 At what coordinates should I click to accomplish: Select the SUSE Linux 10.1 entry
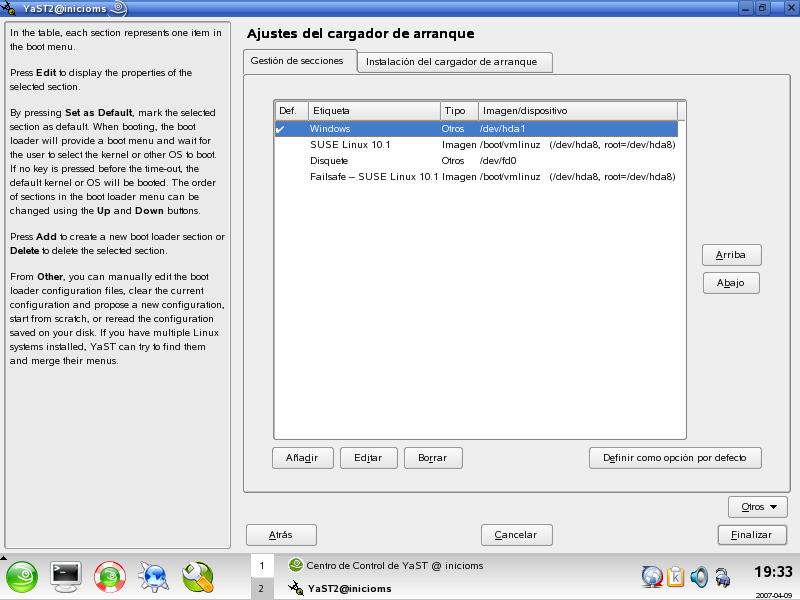(x=350, y=145)
